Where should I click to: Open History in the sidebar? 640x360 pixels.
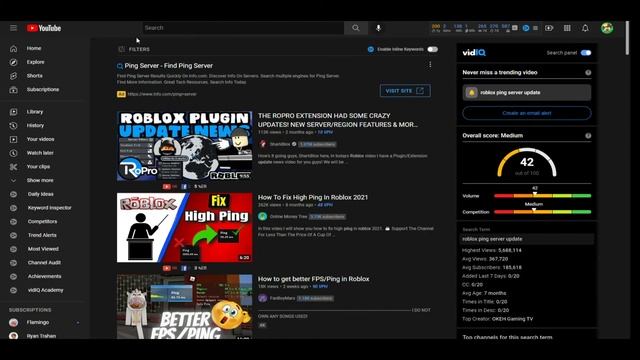click(x=35, y=125)
